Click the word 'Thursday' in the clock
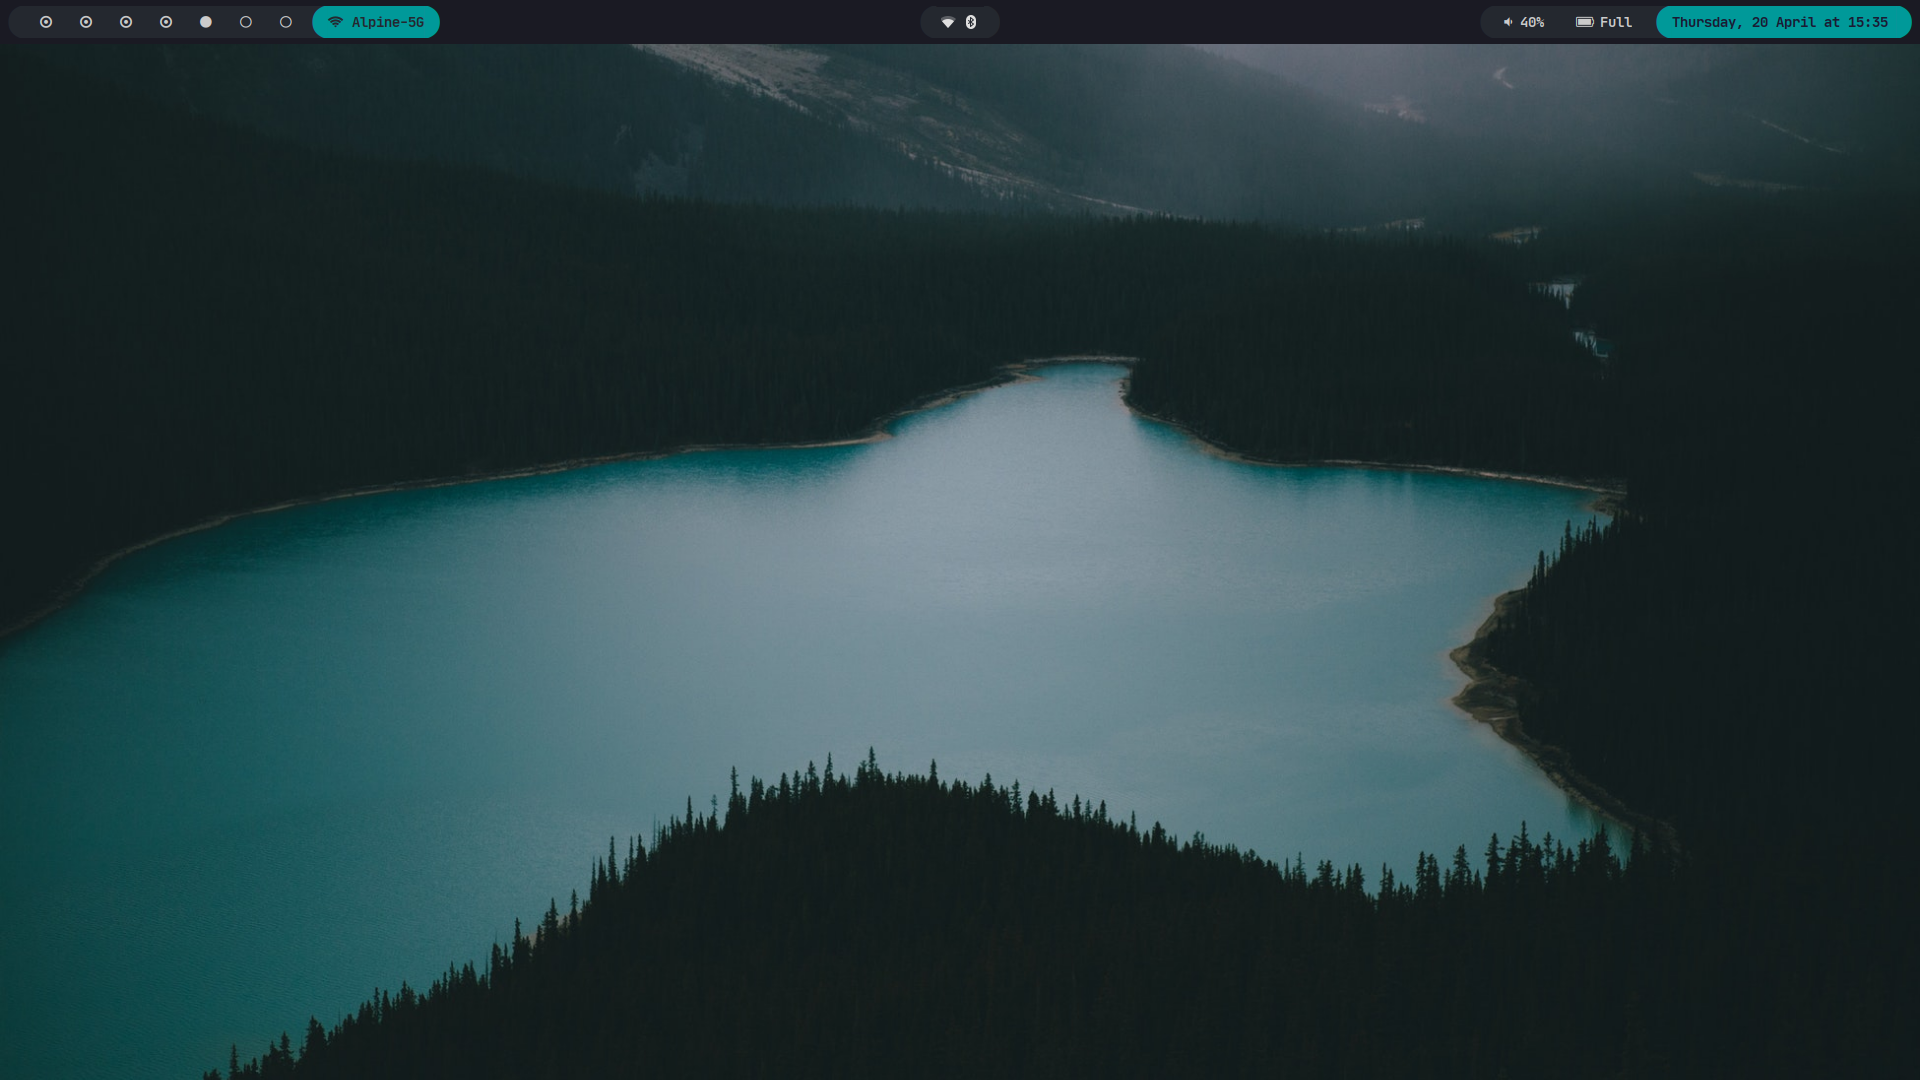The width and height of the screenshot is (1920, 1080). pos(1706,22)
